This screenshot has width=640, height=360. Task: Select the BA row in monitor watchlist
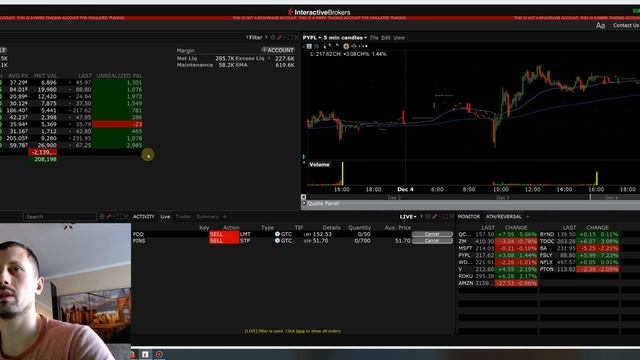point(579,248)
